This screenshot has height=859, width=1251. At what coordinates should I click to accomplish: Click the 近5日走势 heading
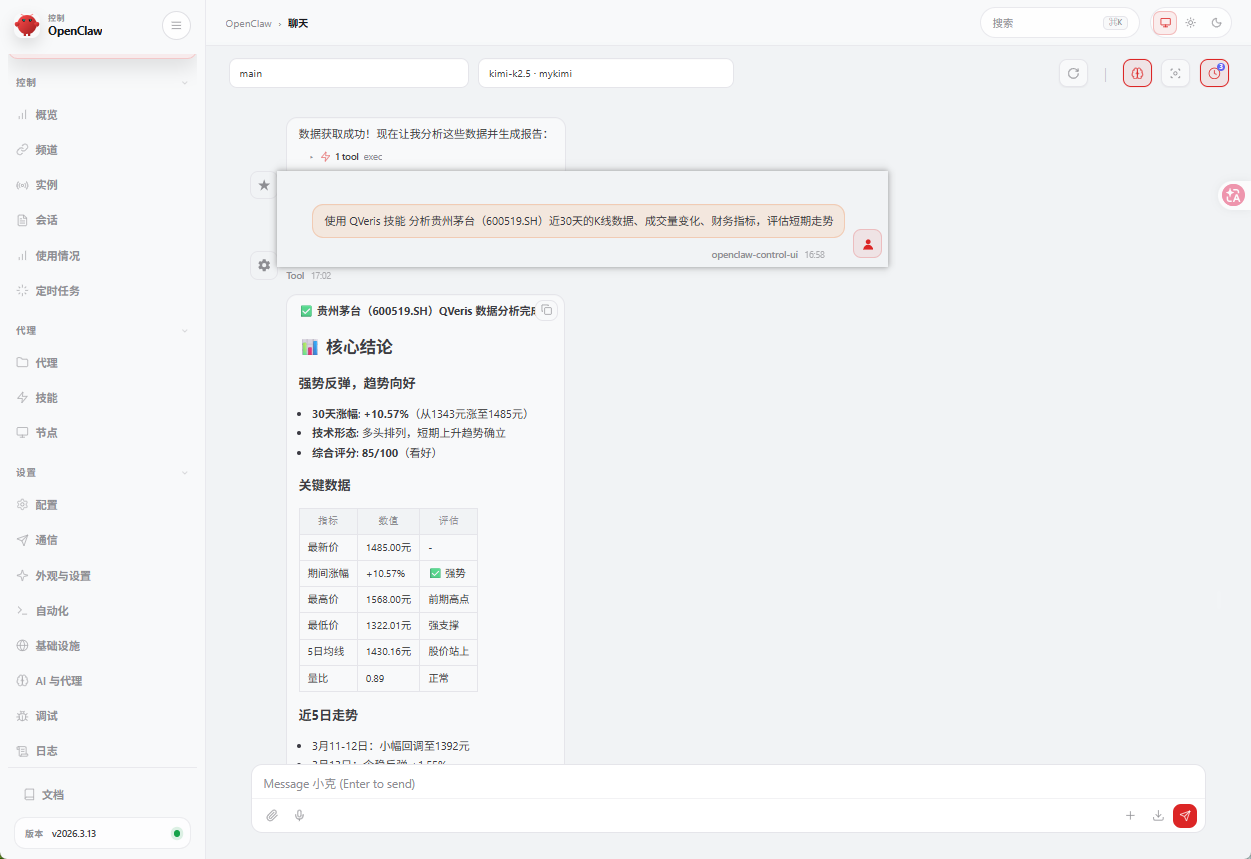(328, 716)
